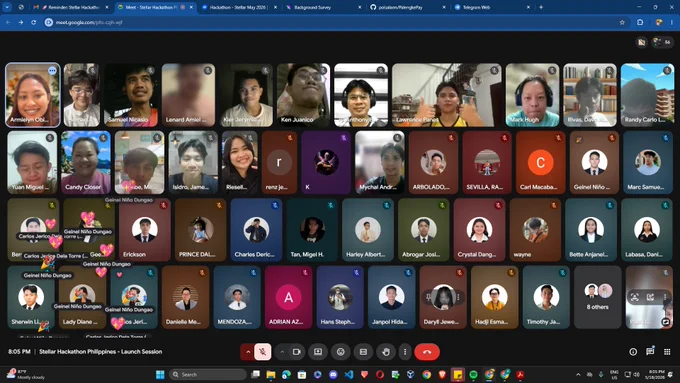Open the weather widget on taskbar

click(25, 374)
